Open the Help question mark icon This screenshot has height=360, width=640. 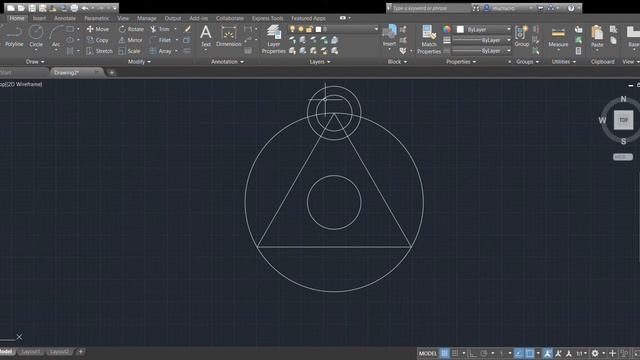click(x=571, y=8)
